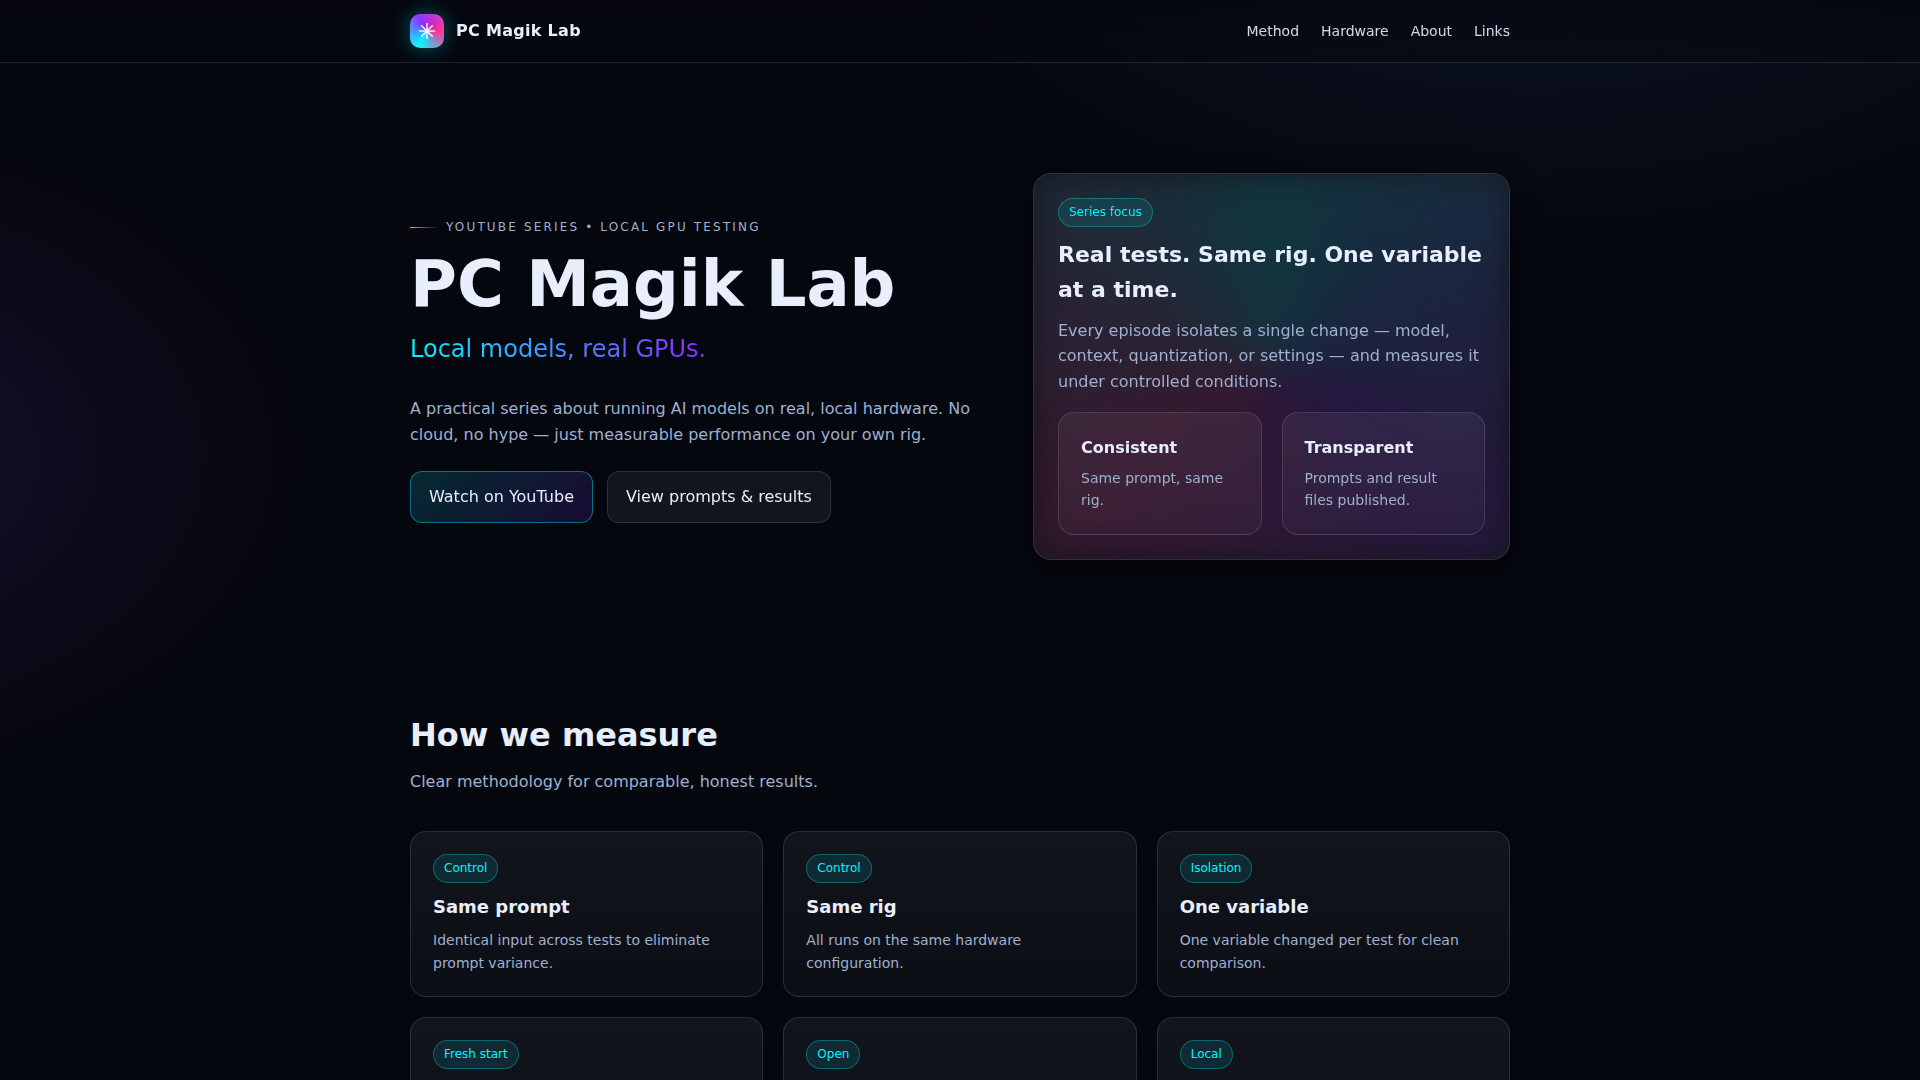
Task: Select the About nav item
Action: click(x=1431, y=31)
